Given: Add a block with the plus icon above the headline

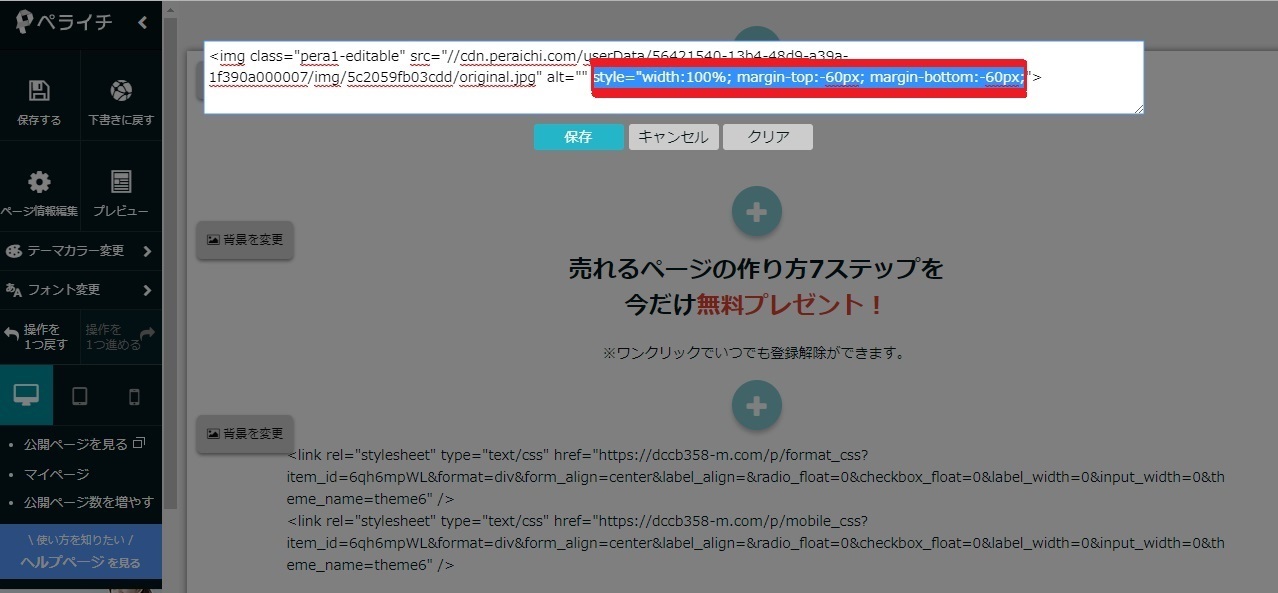Looking at the screenshot, I should tap(756, 211).
